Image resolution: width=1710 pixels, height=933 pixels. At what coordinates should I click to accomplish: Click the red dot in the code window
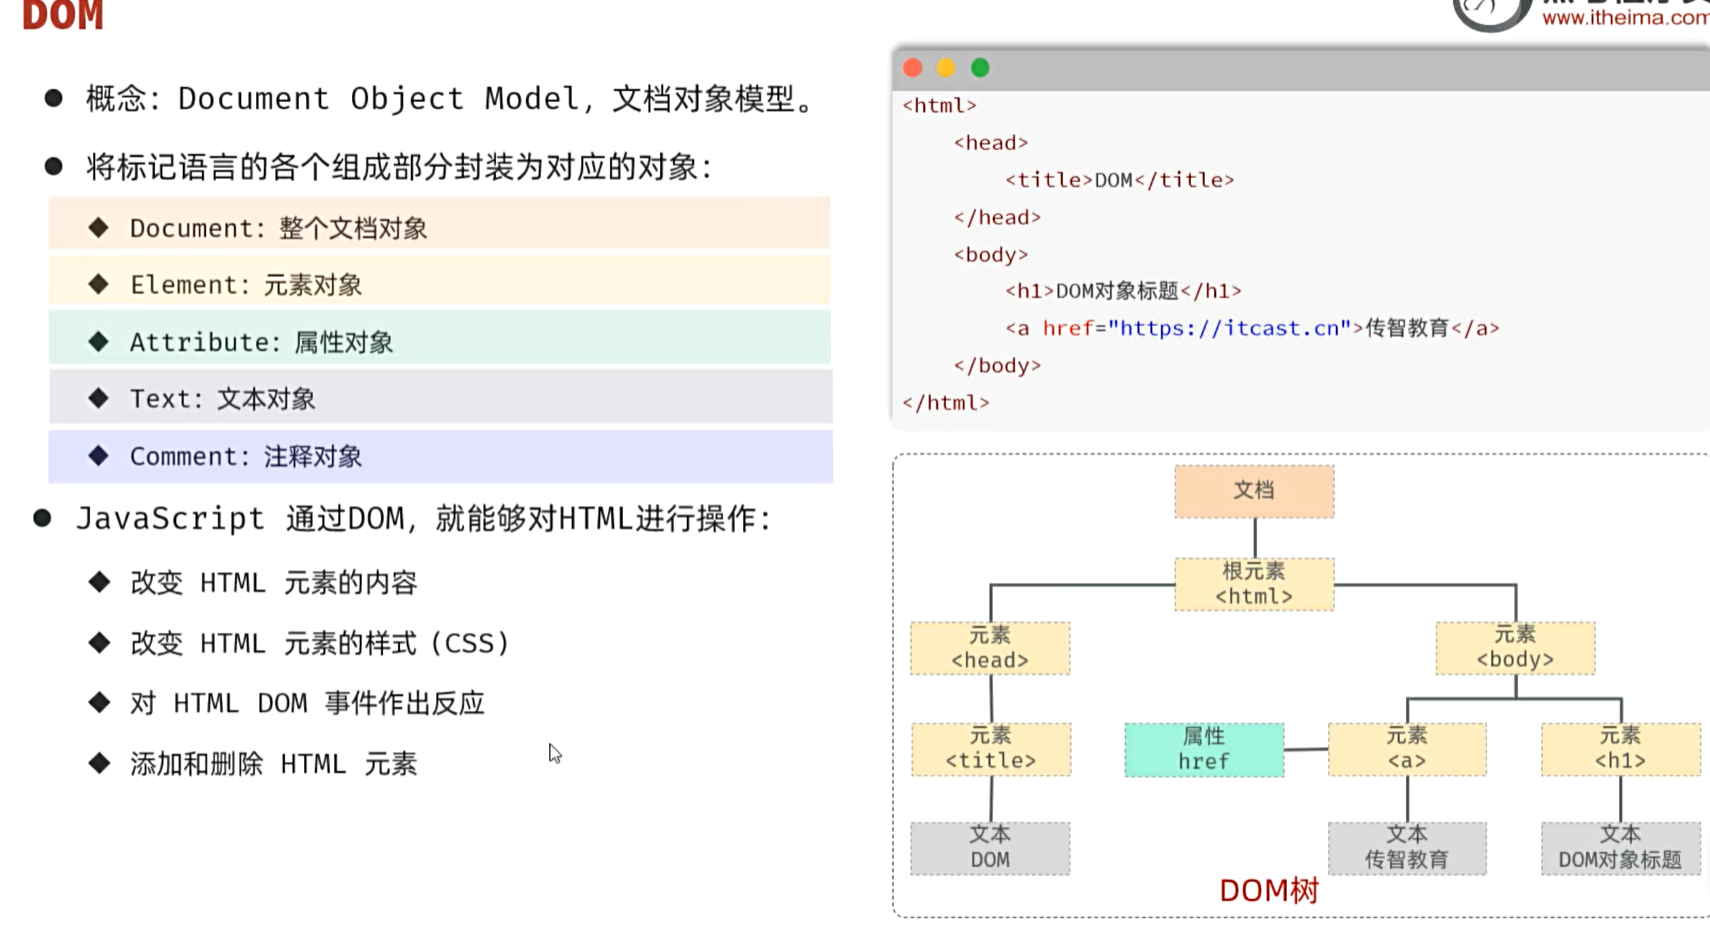pos(912,68)
